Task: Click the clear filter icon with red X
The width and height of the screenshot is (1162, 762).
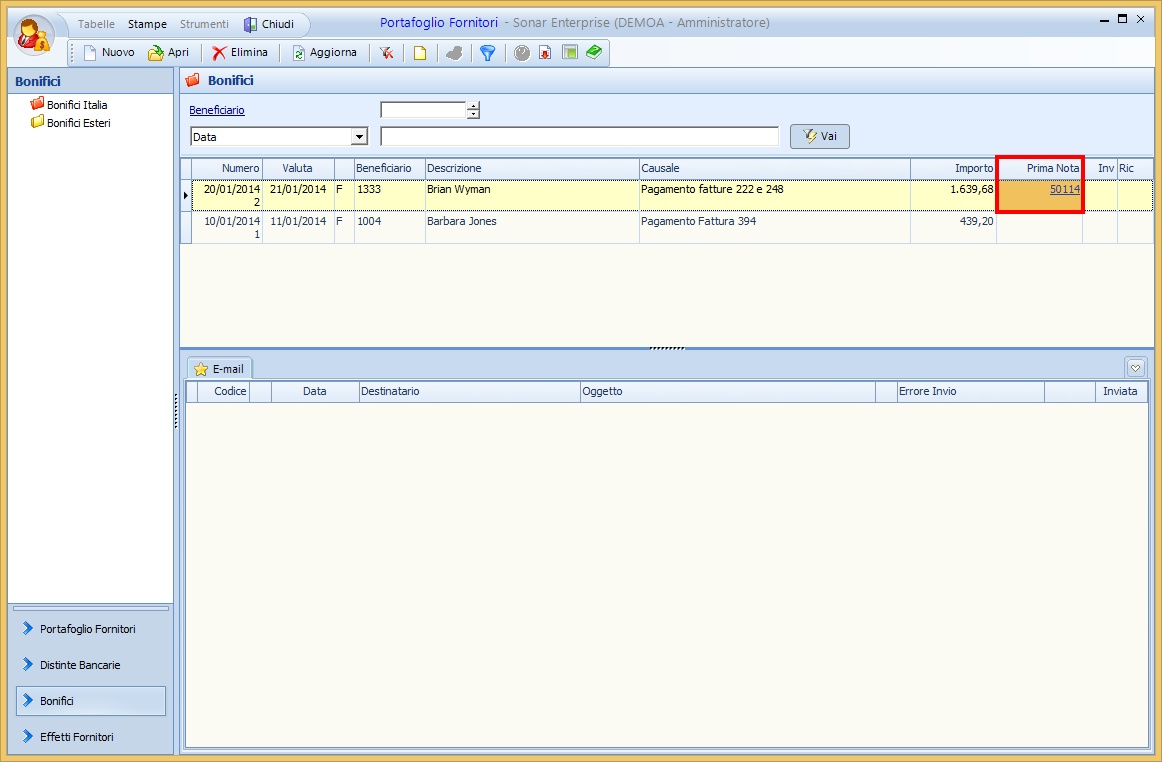Action: [386, 53]
